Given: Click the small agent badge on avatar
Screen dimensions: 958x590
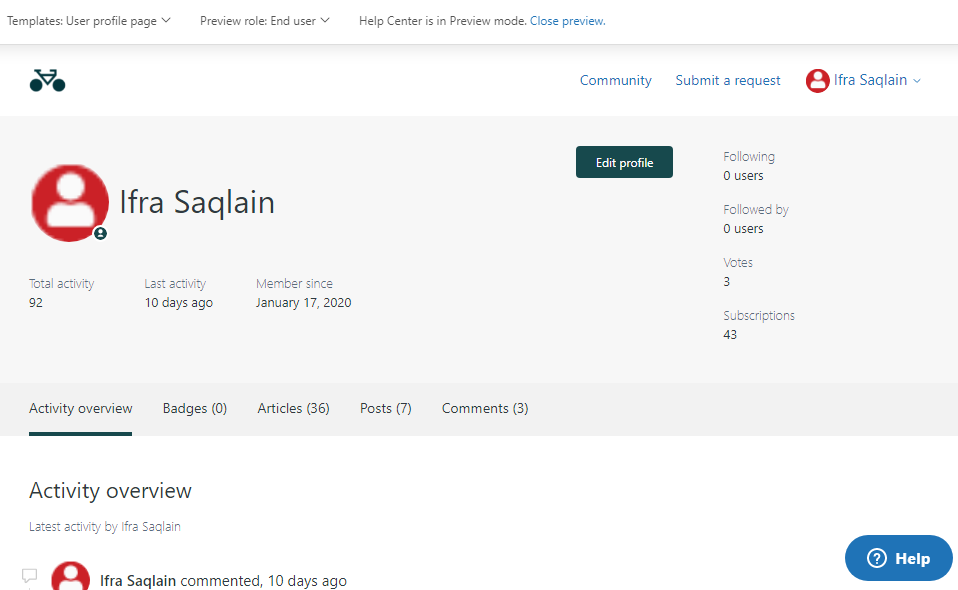Looking at the screenshot, I should tap(100, 233).
